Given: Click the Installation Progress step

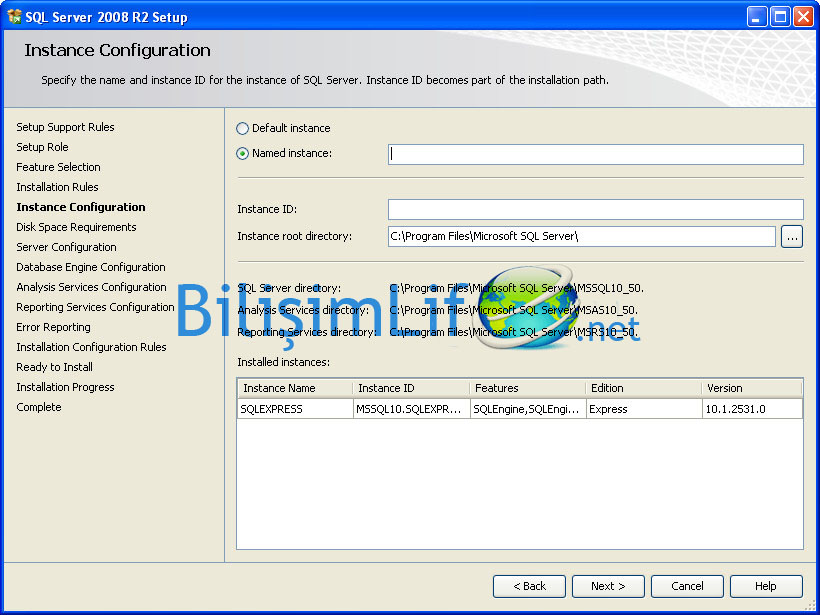Looking at the screenshot, I should click(65, 387).
